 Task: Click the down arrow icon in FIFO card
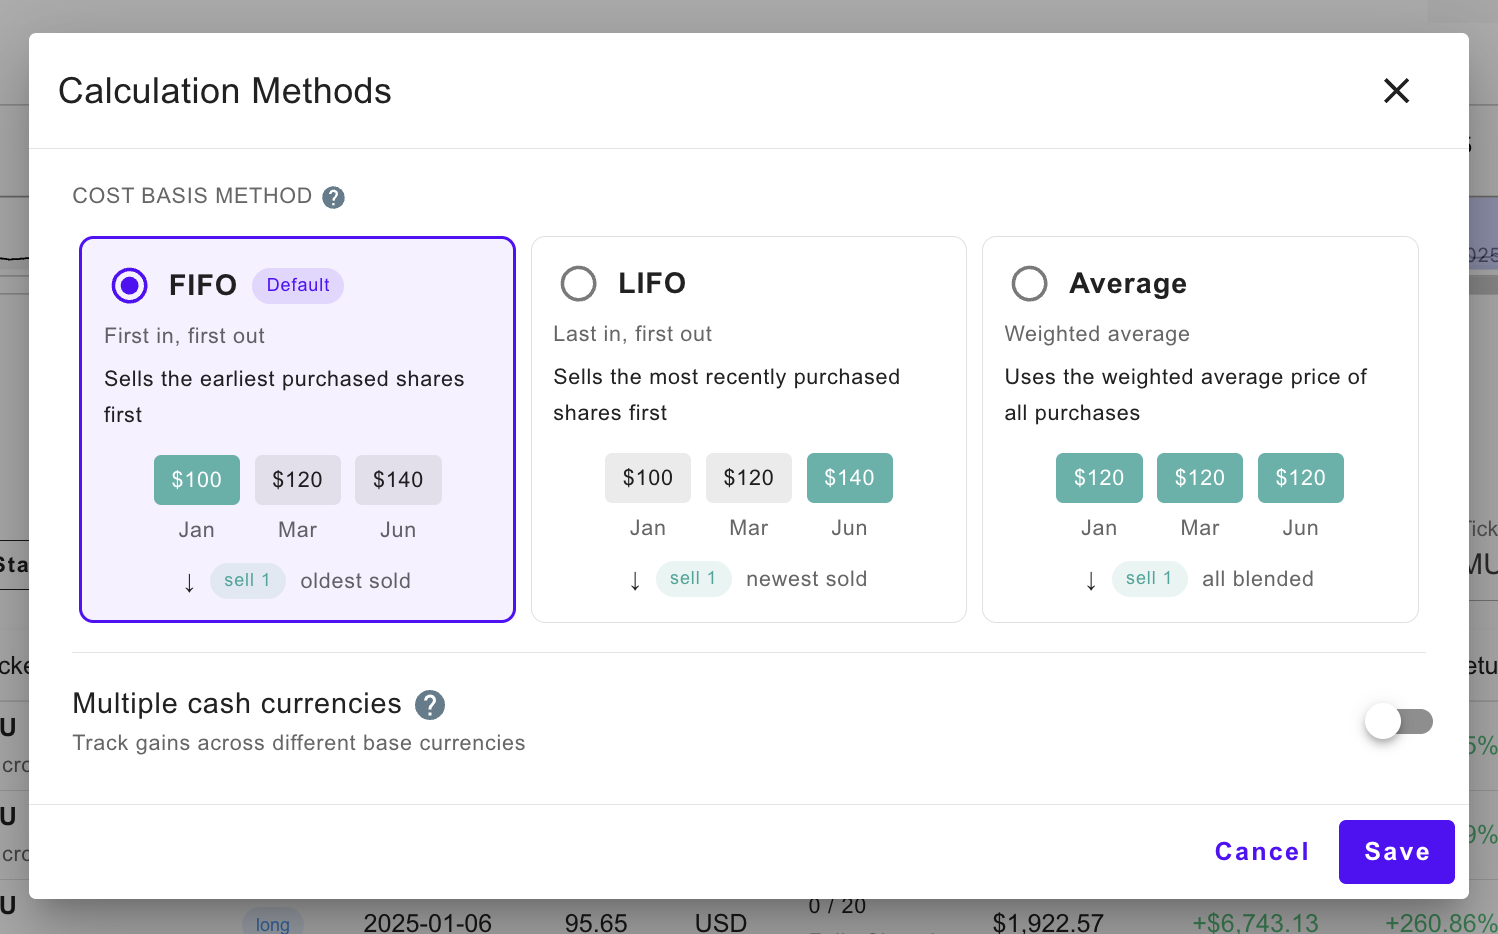[189, 582]
